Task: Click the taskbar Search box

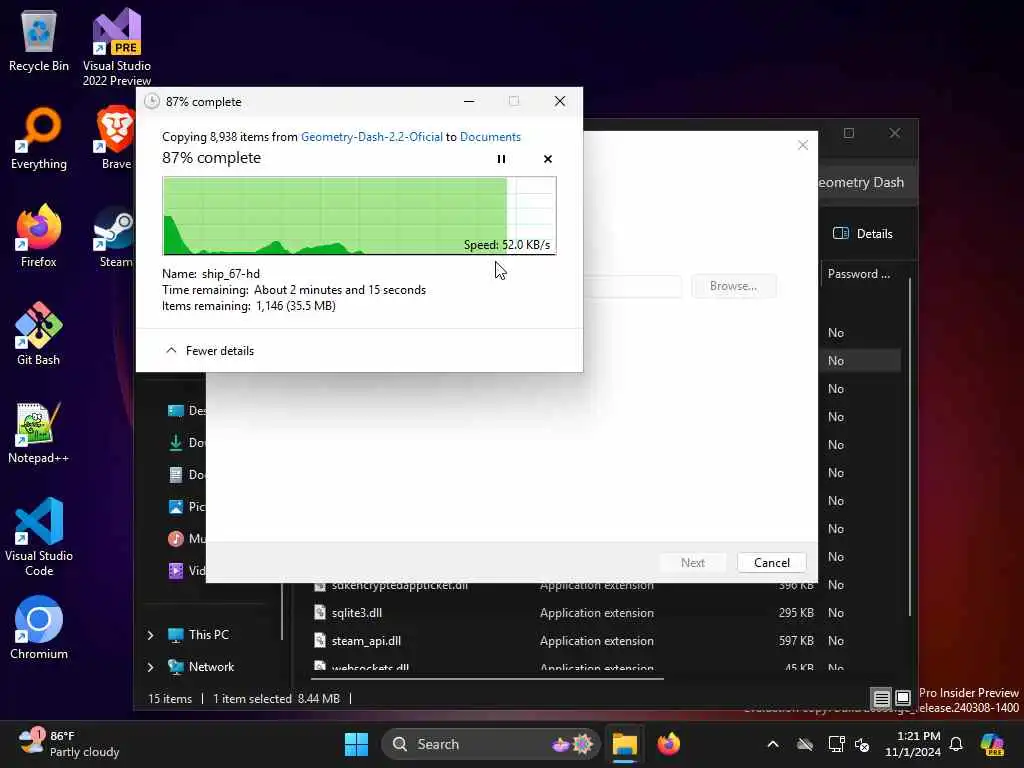Action: [490, 744]
